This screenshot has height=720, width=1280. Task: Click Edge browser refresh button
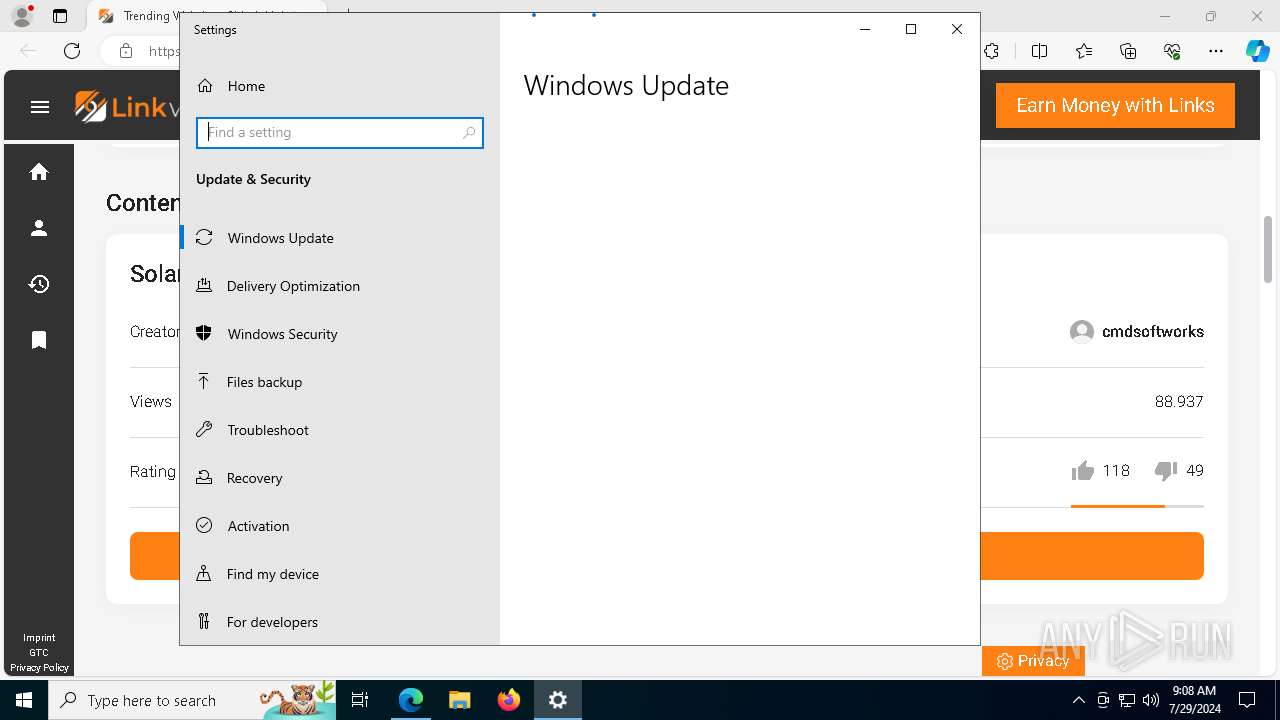(x=72, y=51)
